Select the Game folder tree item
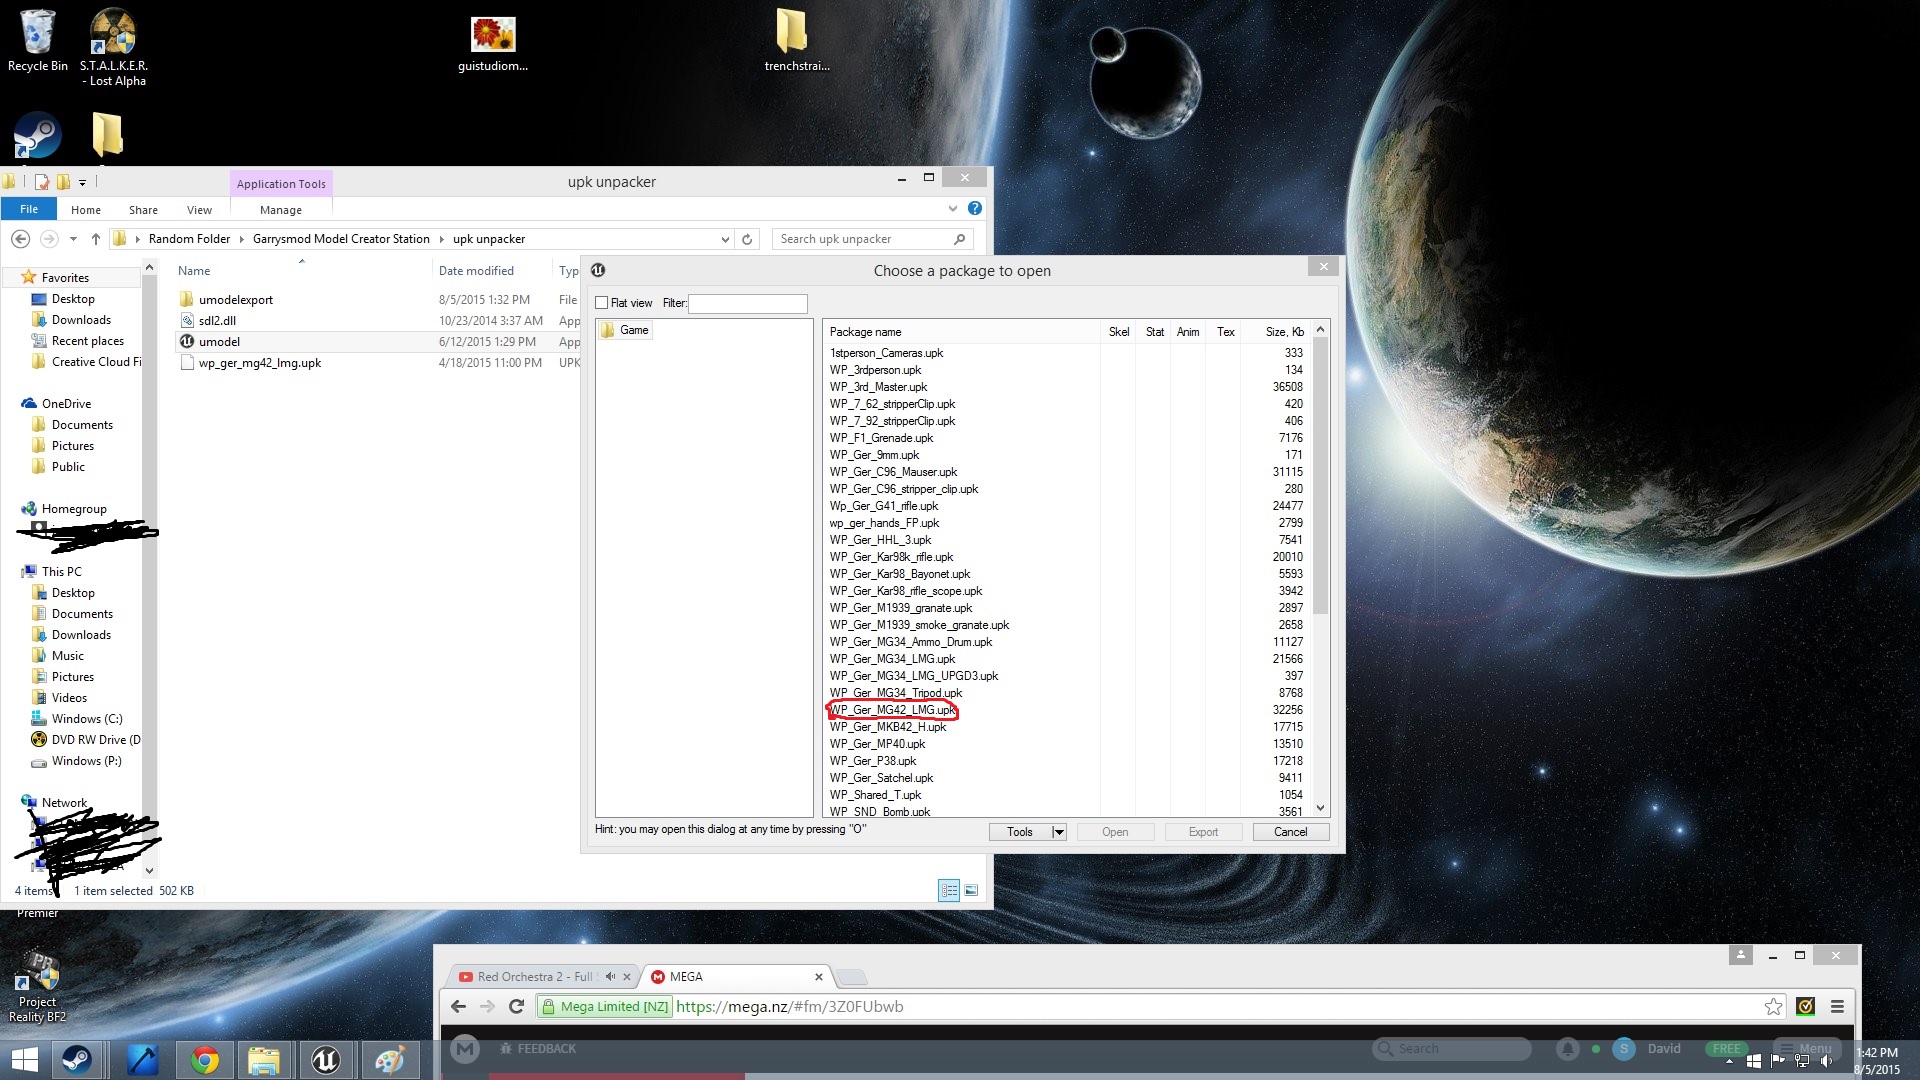Viewport: 1920px width, 1080px height. (633, 330)
